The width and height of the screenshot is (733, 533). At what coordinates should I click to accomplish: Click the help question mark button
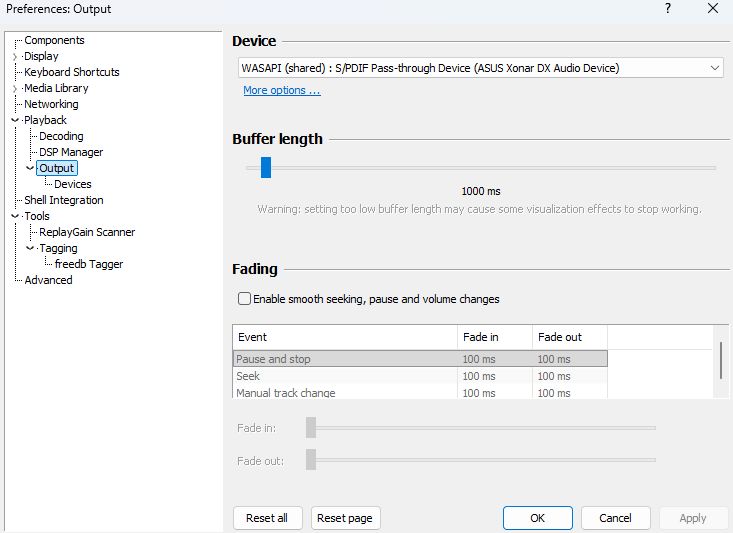668,8
